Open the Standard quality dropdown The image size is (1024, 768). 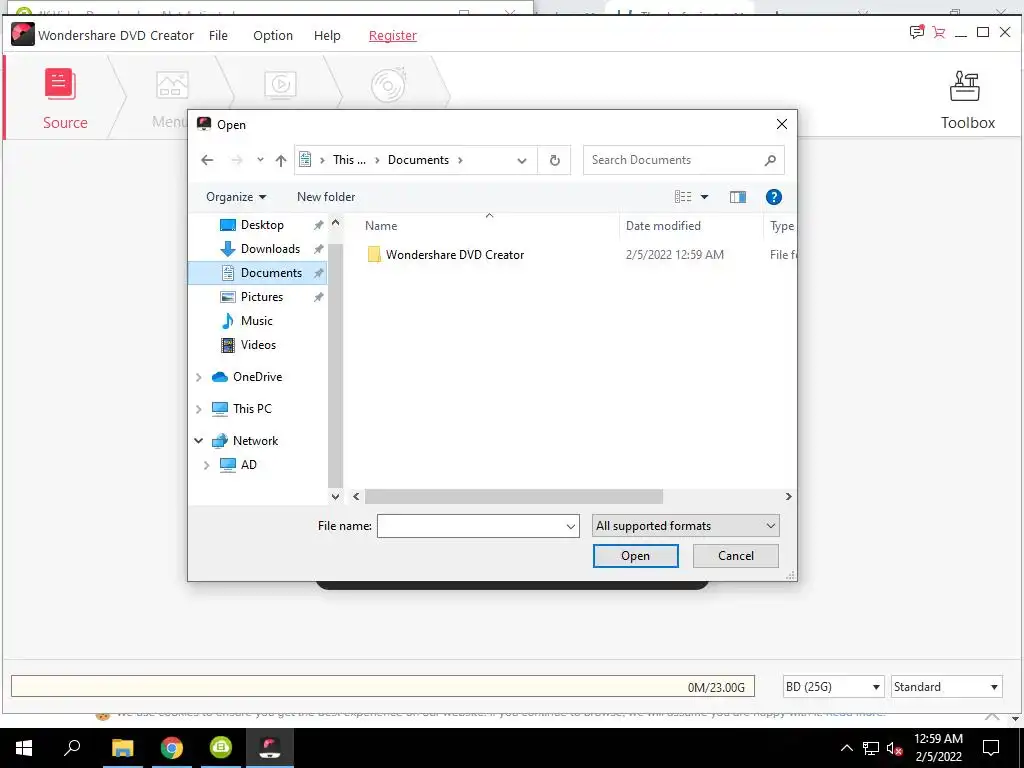coord(946,686)
